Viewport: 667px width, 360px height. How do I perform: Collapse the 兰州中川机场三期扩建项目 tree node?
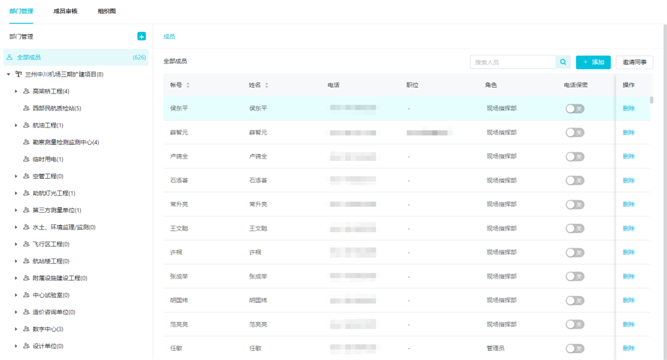9,74
